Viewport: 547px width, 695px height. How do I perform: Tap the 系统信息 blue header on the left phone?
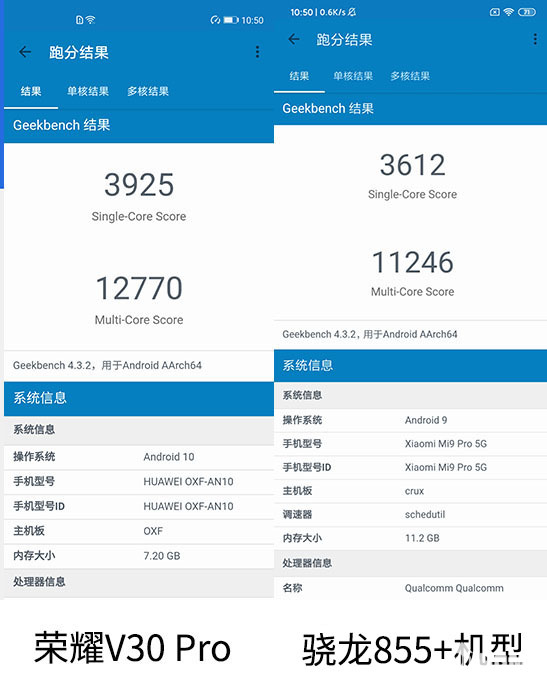(139, 398)
